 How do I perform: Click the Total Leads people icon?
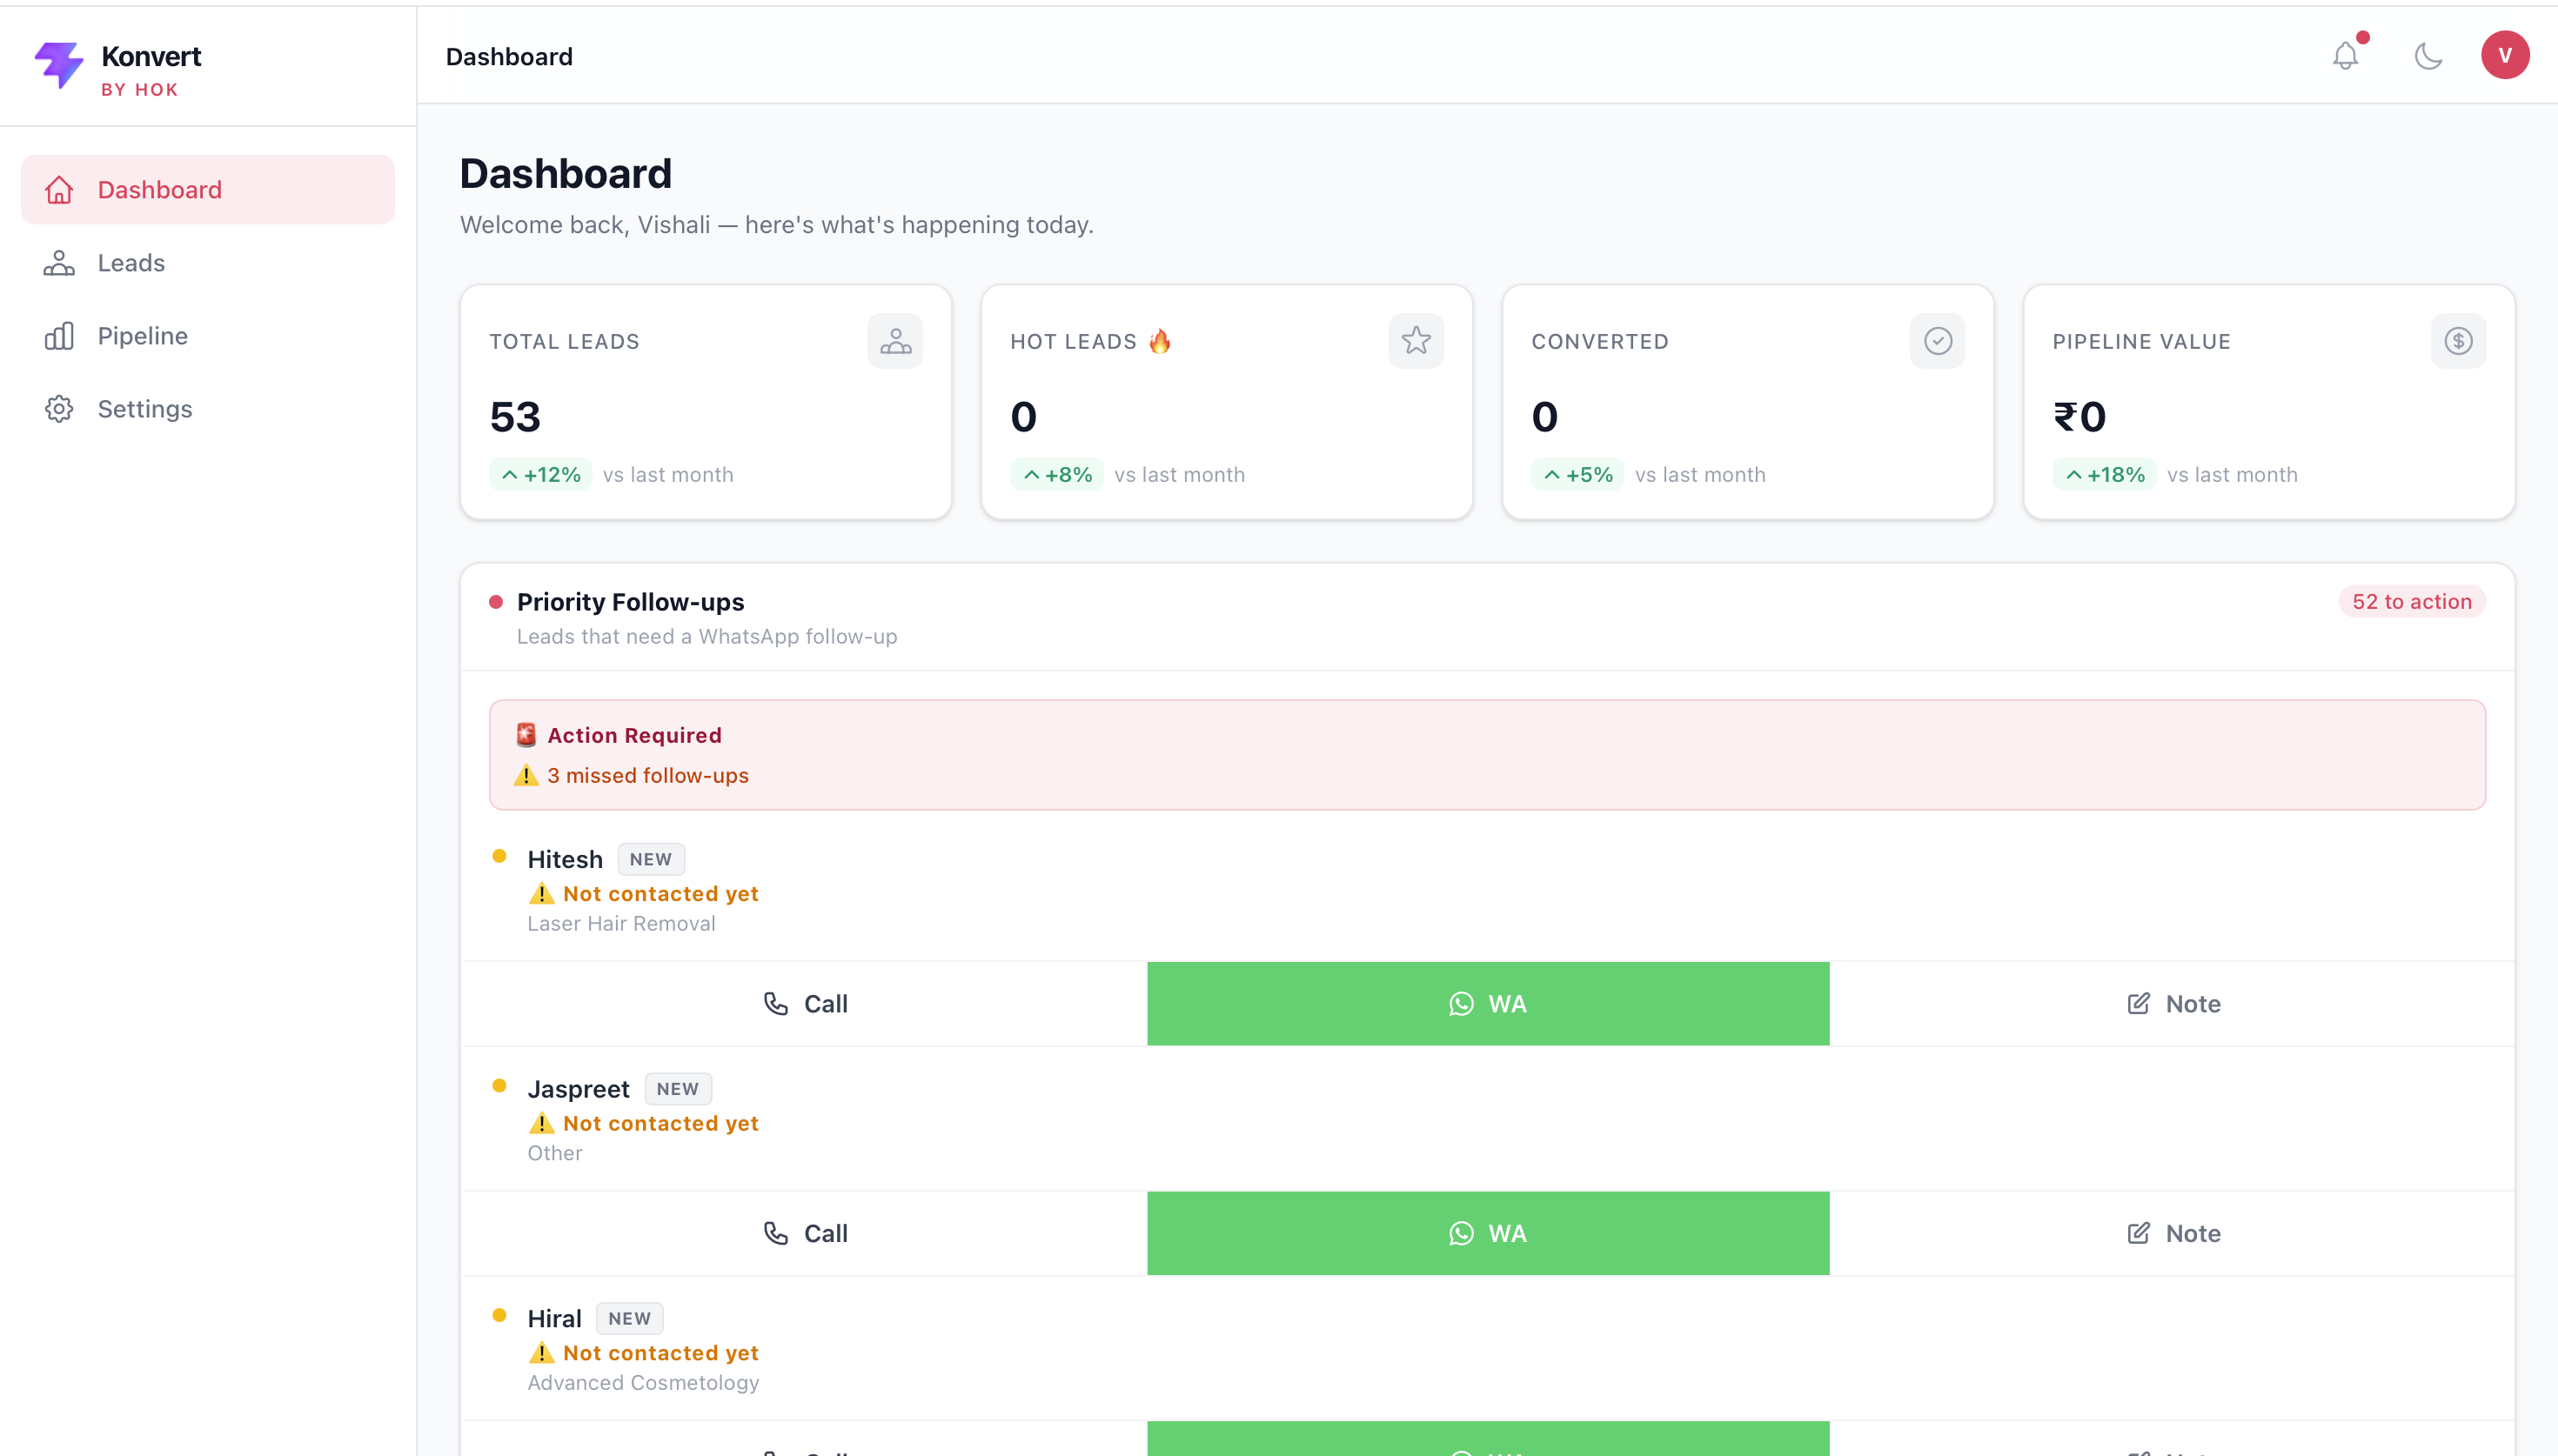[894, 342]
